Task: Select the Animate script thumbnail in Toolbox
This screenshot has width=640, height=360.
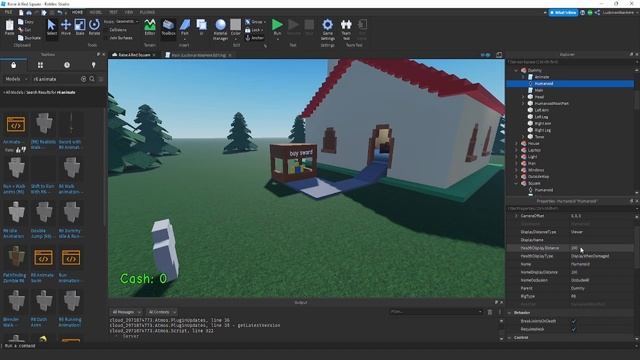Action: click(x=16, y=124)
